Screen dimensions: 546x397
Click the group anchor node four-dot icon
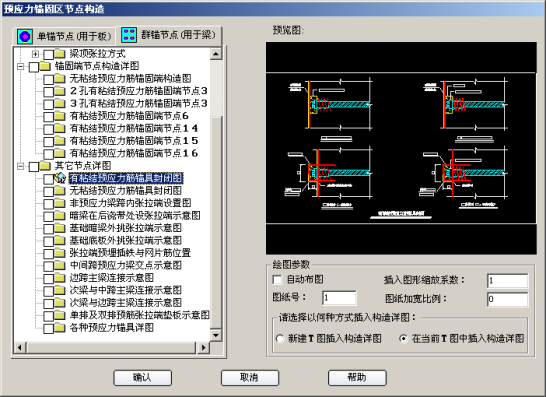[x=129, y=35]
